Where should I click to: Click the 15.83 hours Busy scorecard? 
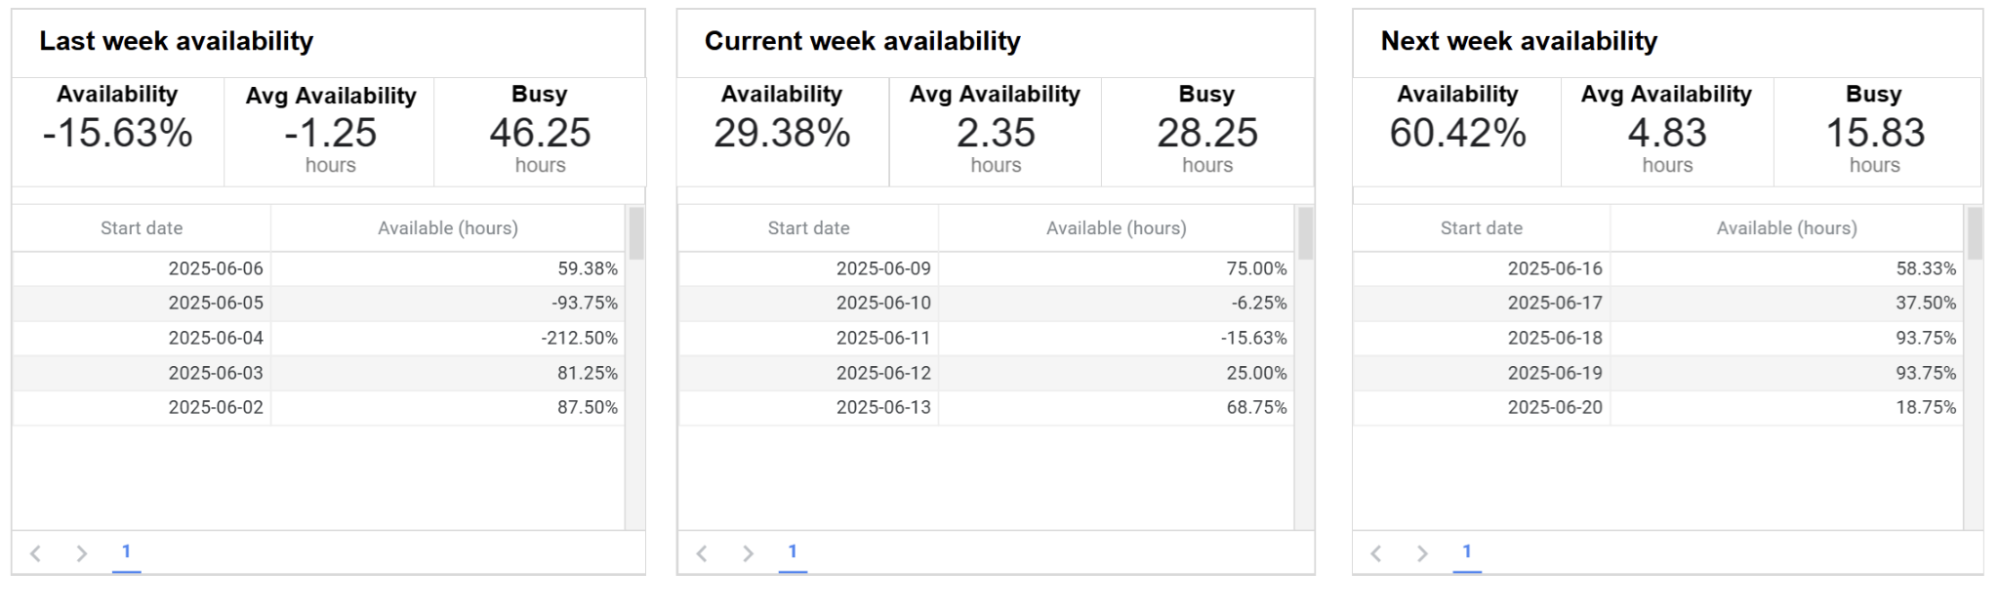[1875, 132]
